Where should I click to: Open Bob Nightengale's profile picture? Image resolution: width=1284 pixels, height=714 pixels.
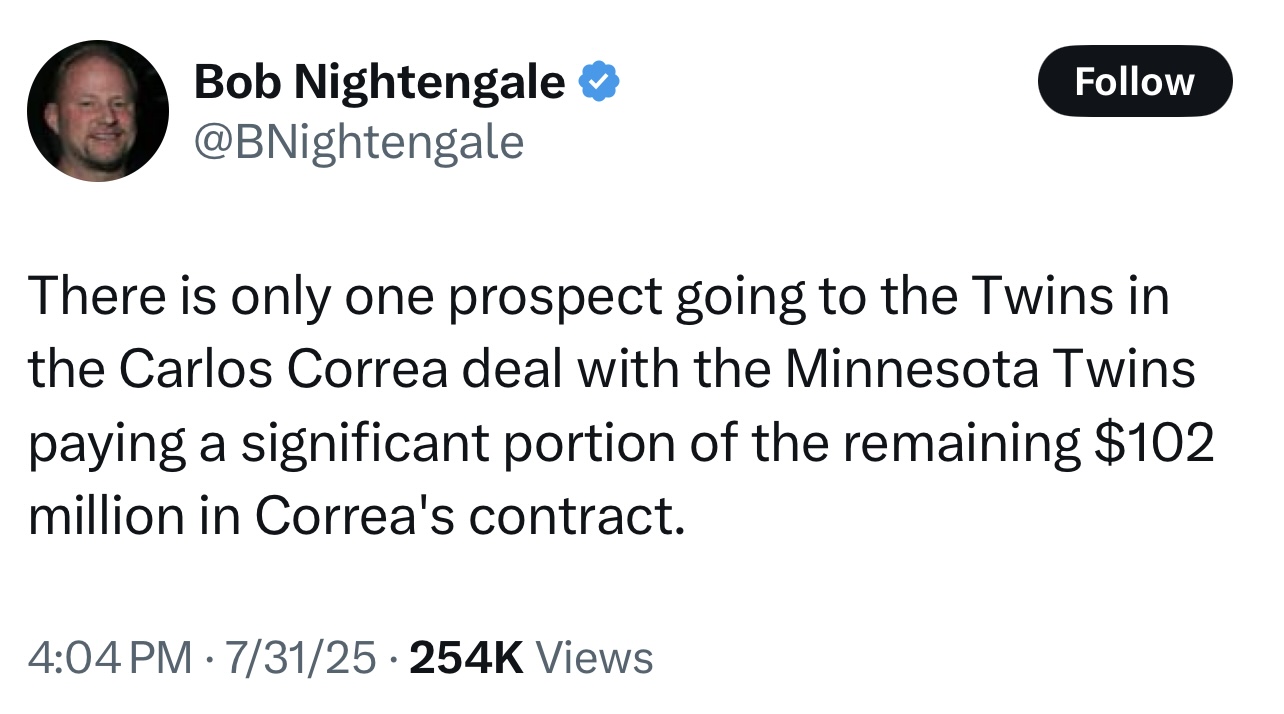[98, 111]
